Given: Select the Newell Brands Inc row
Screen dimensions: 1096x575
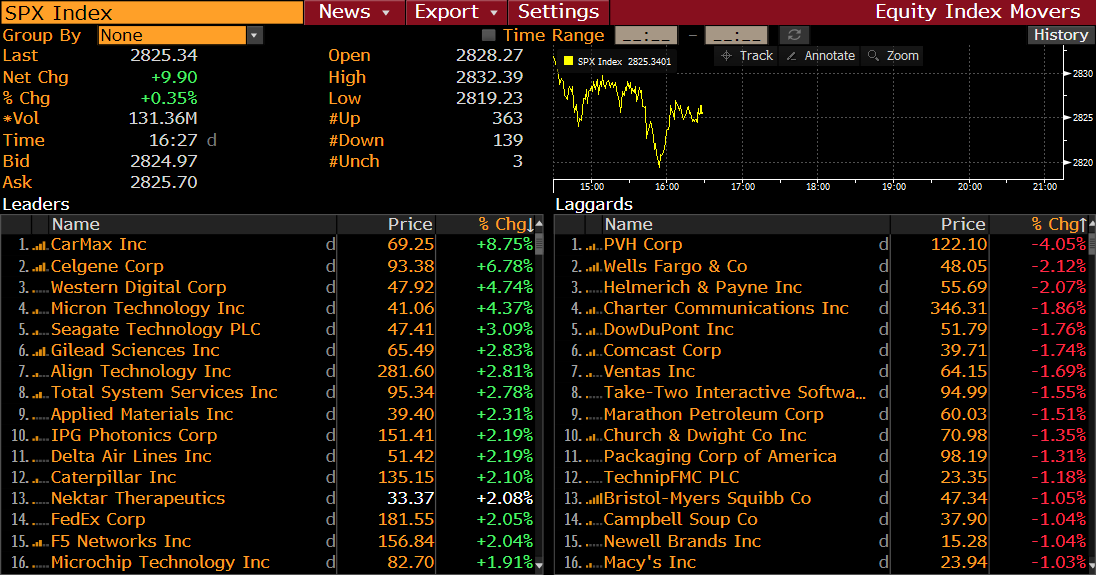Looking at the screenshot, I should tap(821, 541).
